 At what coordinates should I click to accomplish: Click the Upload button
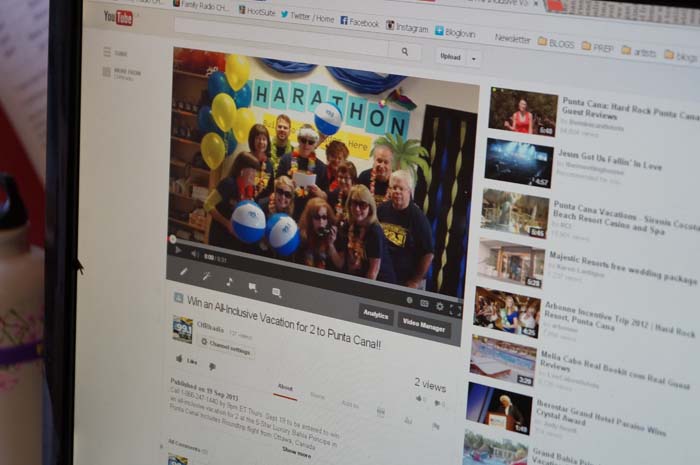pos(451,57)
